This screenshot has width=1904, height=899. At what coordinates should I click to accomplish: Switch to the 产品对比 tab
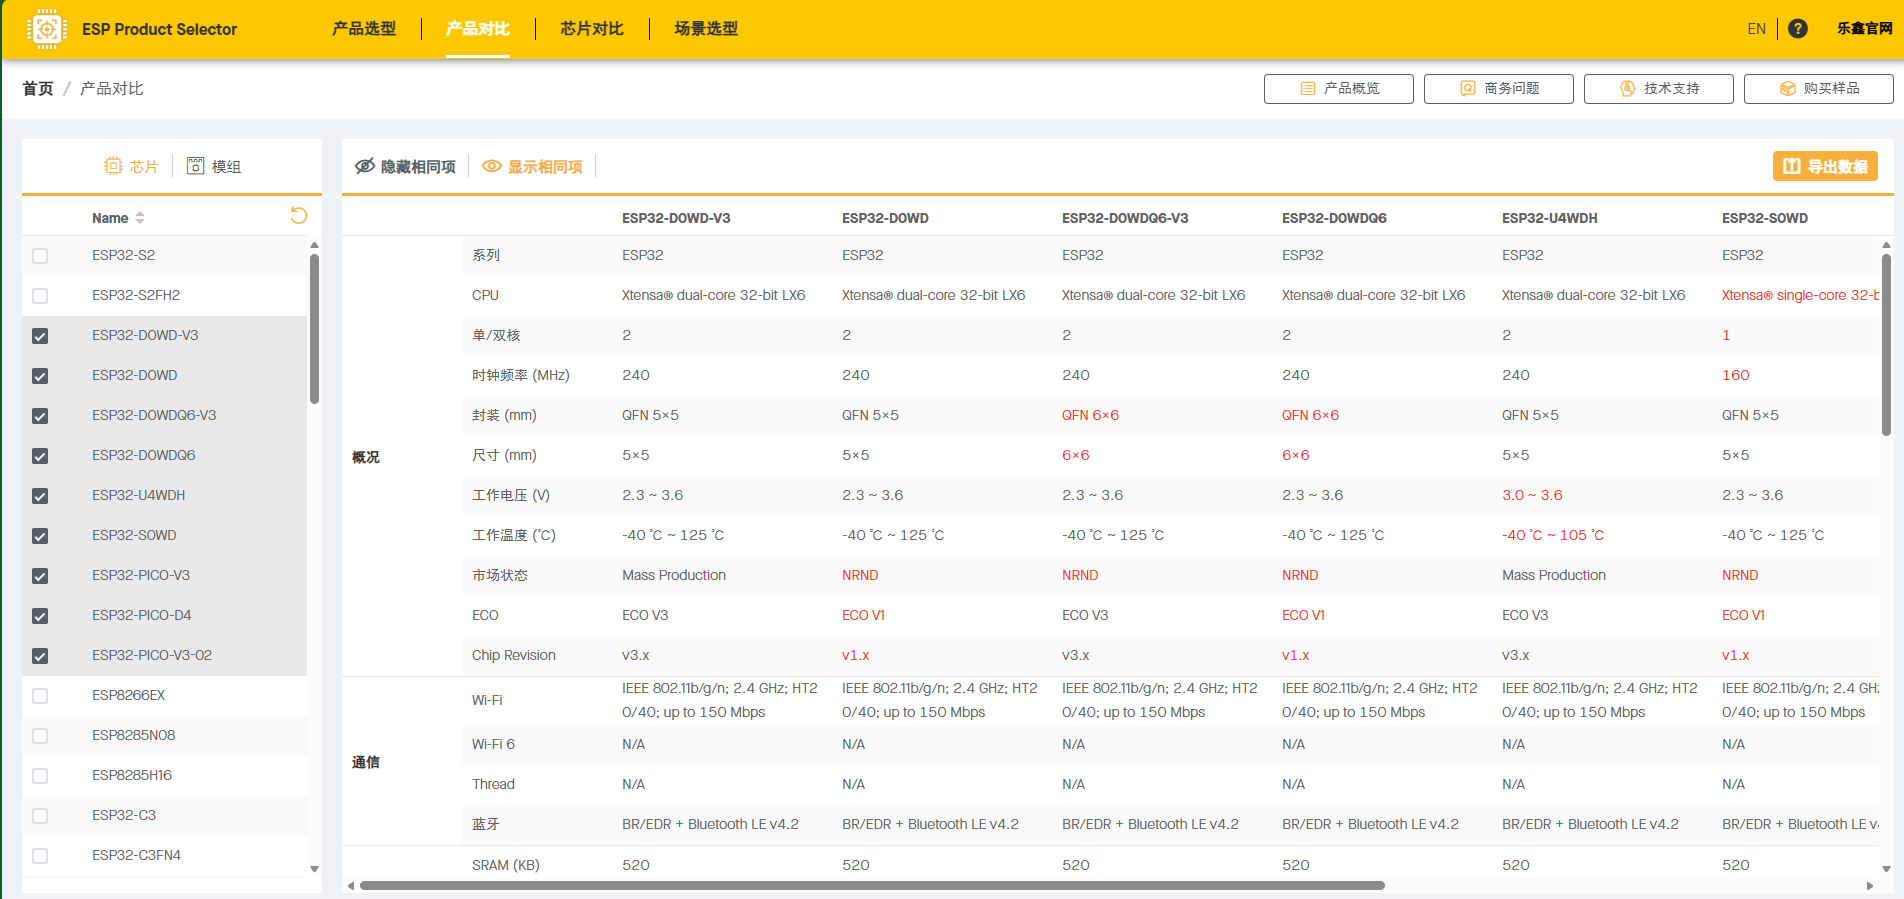coord(478,29)
